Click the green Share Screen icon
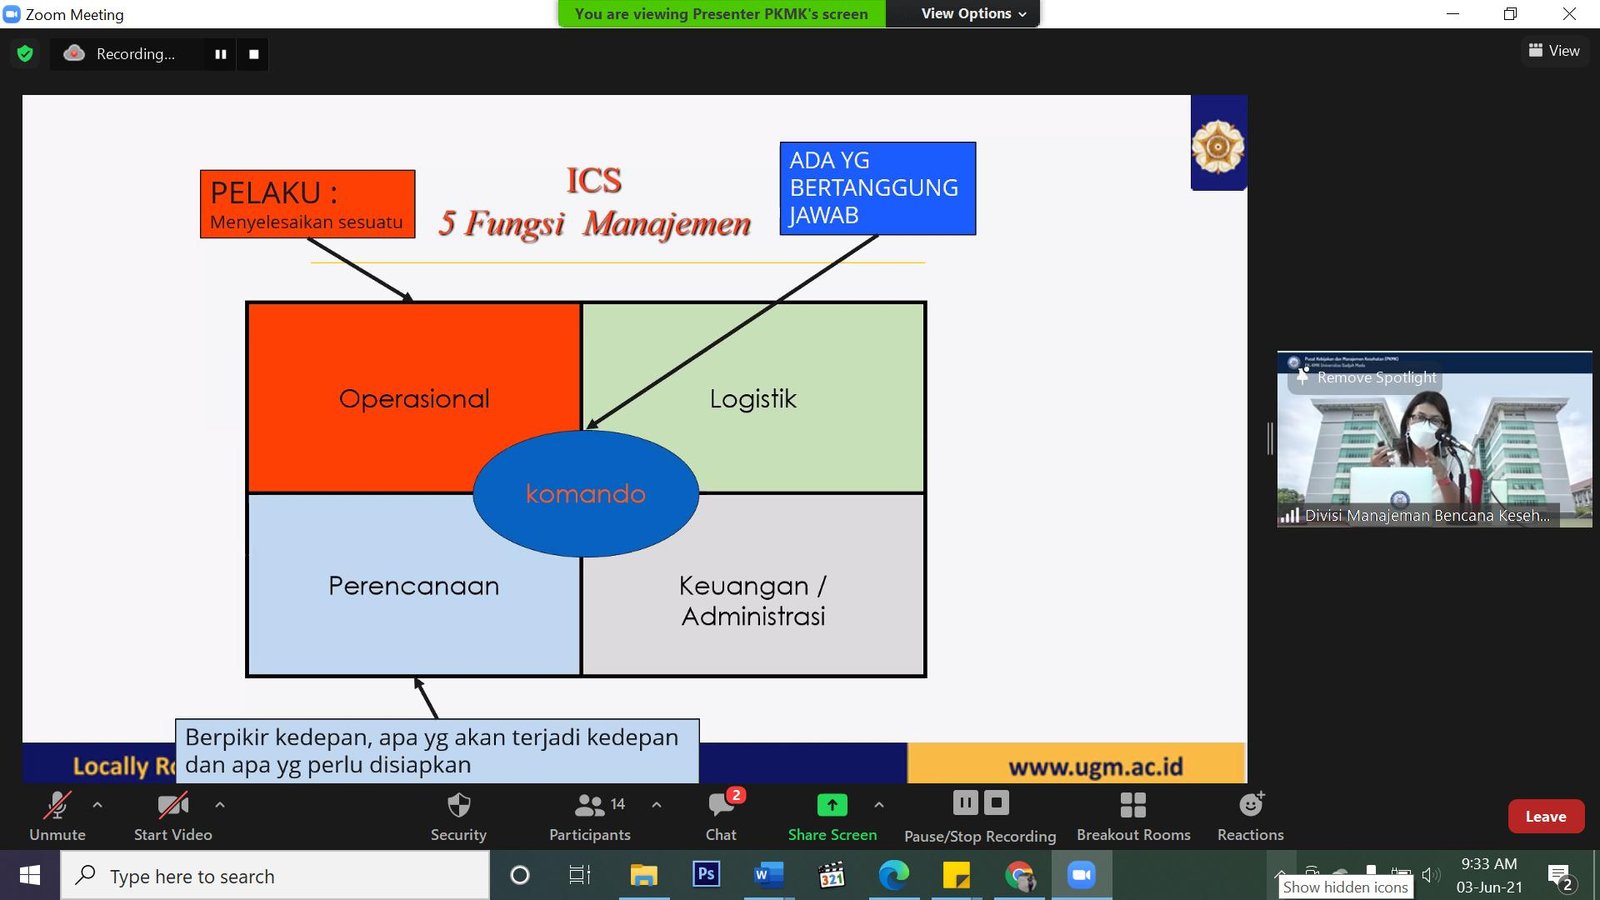Viewport: 1600px width, 900px height. point(832,805)
